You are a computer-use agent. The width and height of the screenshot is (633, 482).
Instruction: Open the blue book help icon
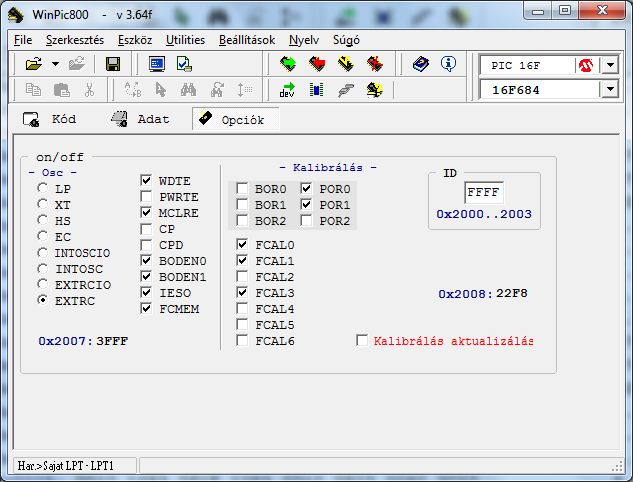click(x=421, y=64)
